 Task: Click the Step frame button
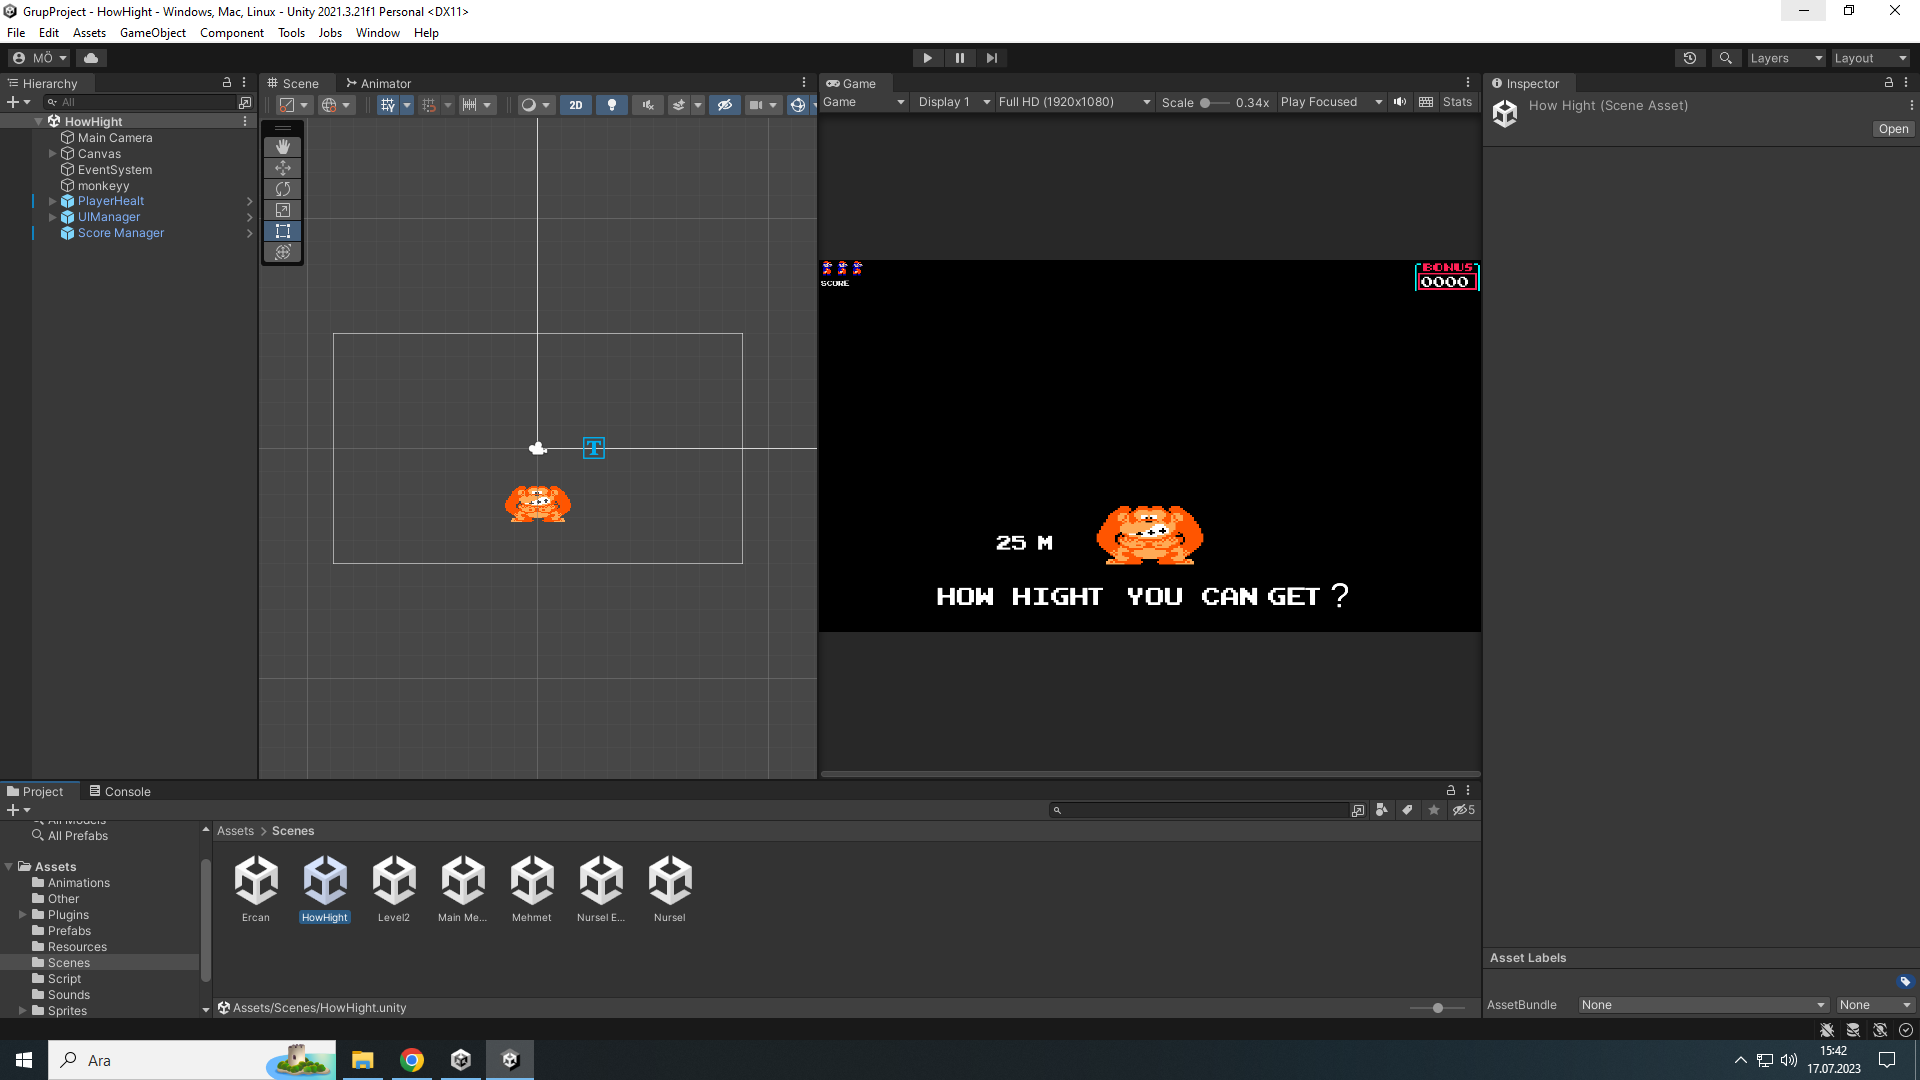tap(991, 58)
